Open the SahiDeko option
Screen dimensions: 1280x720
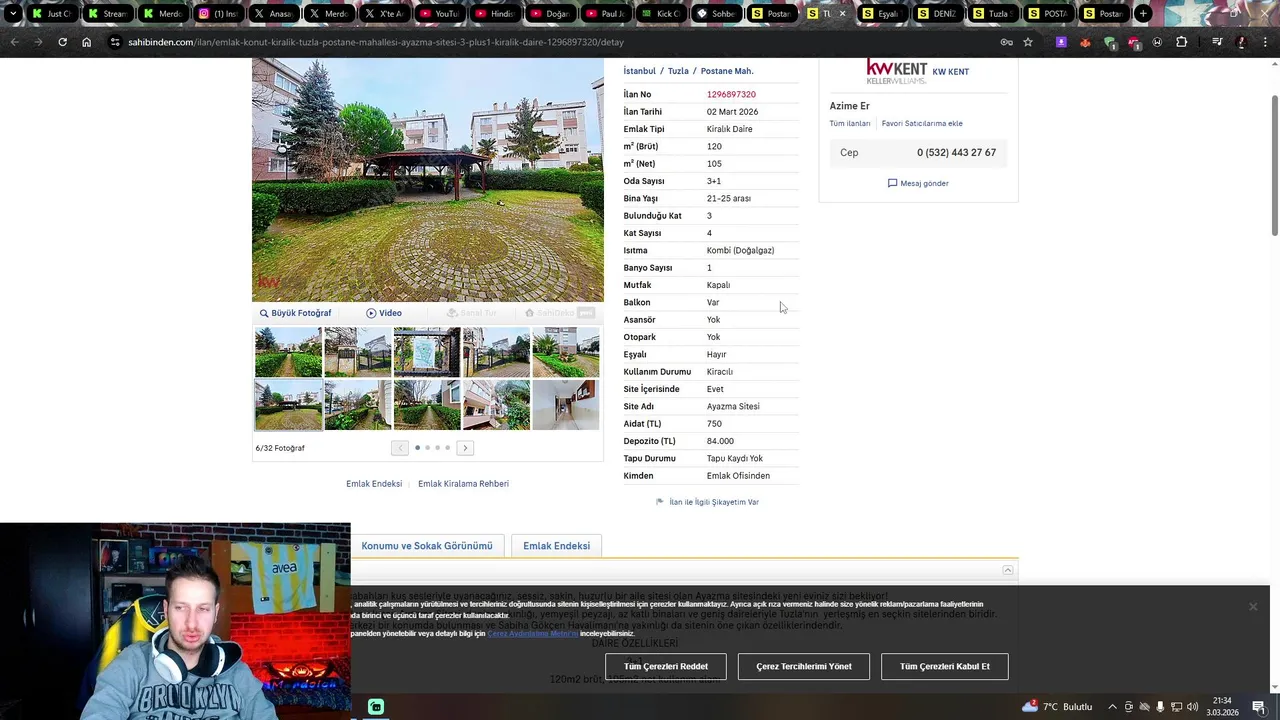[560, 313]
